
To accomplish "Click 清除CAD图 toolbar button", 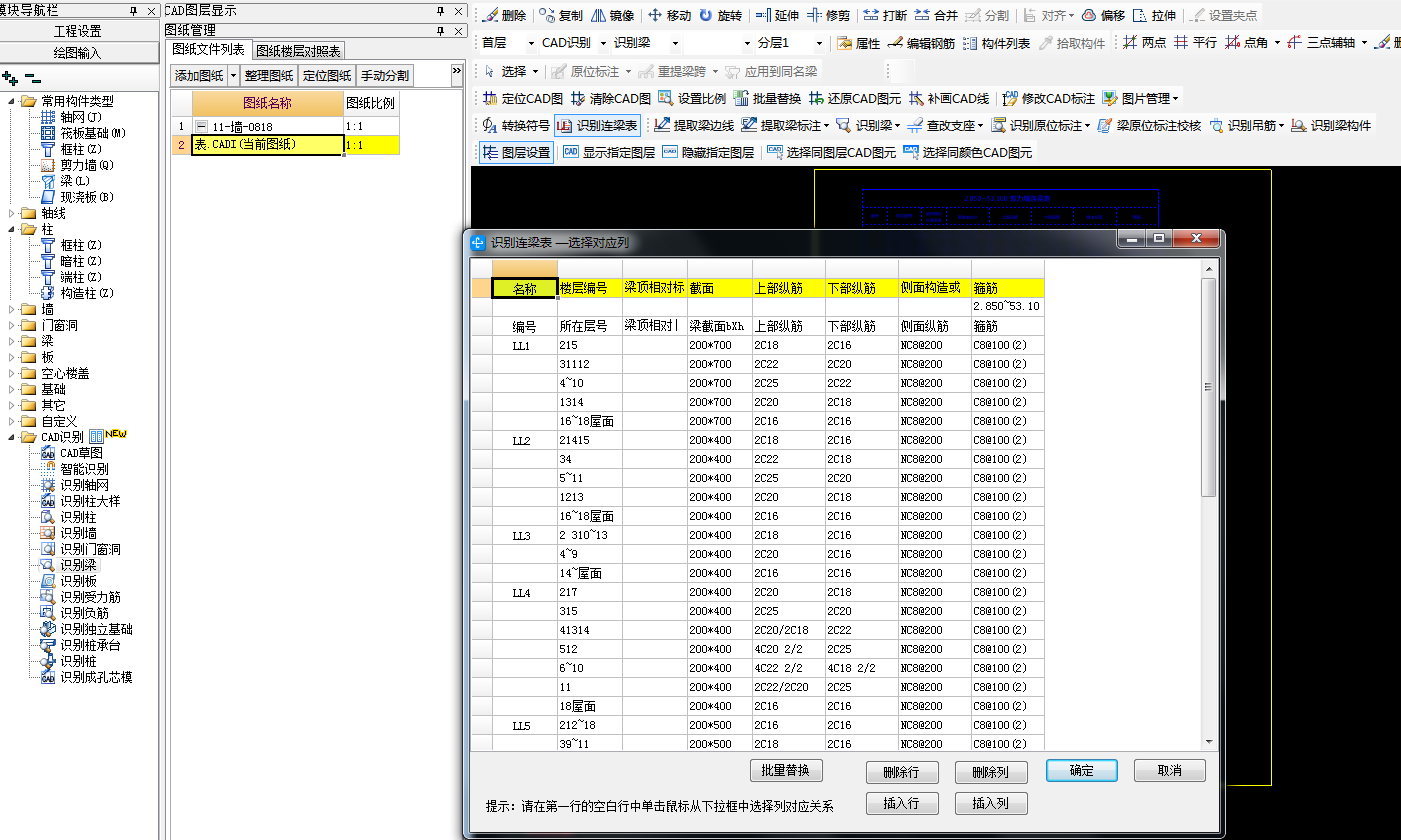I will coord(611,98).
